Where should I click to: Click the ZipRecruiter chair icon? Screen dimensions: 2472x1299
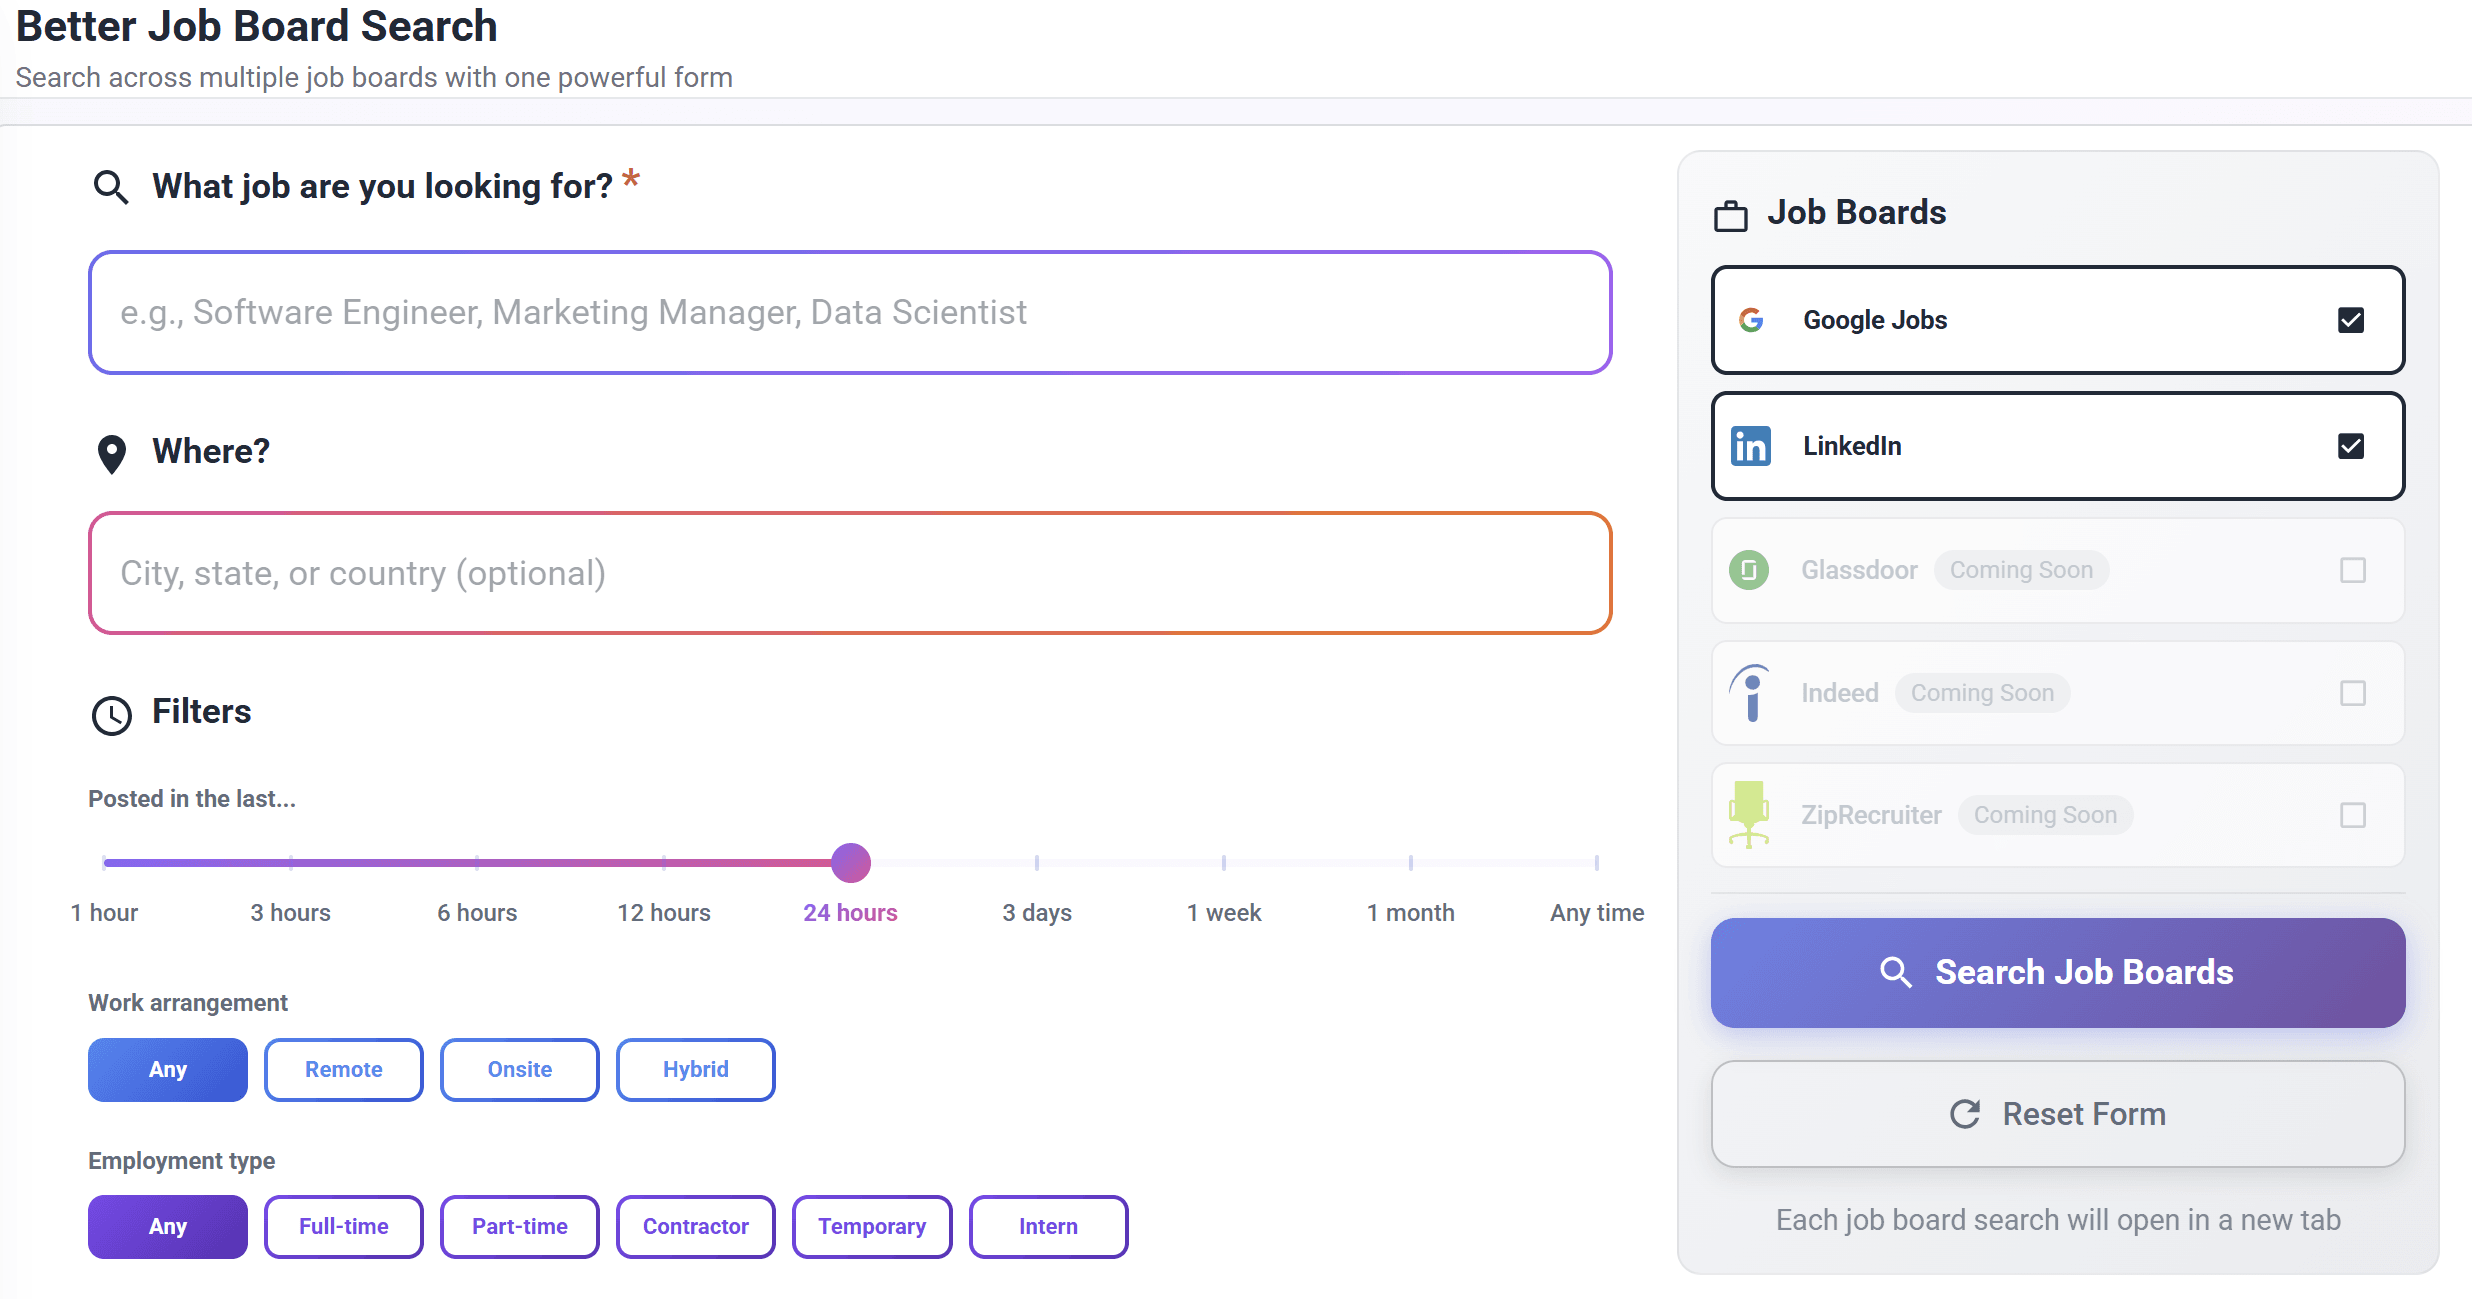click(x=1751, y=815)
